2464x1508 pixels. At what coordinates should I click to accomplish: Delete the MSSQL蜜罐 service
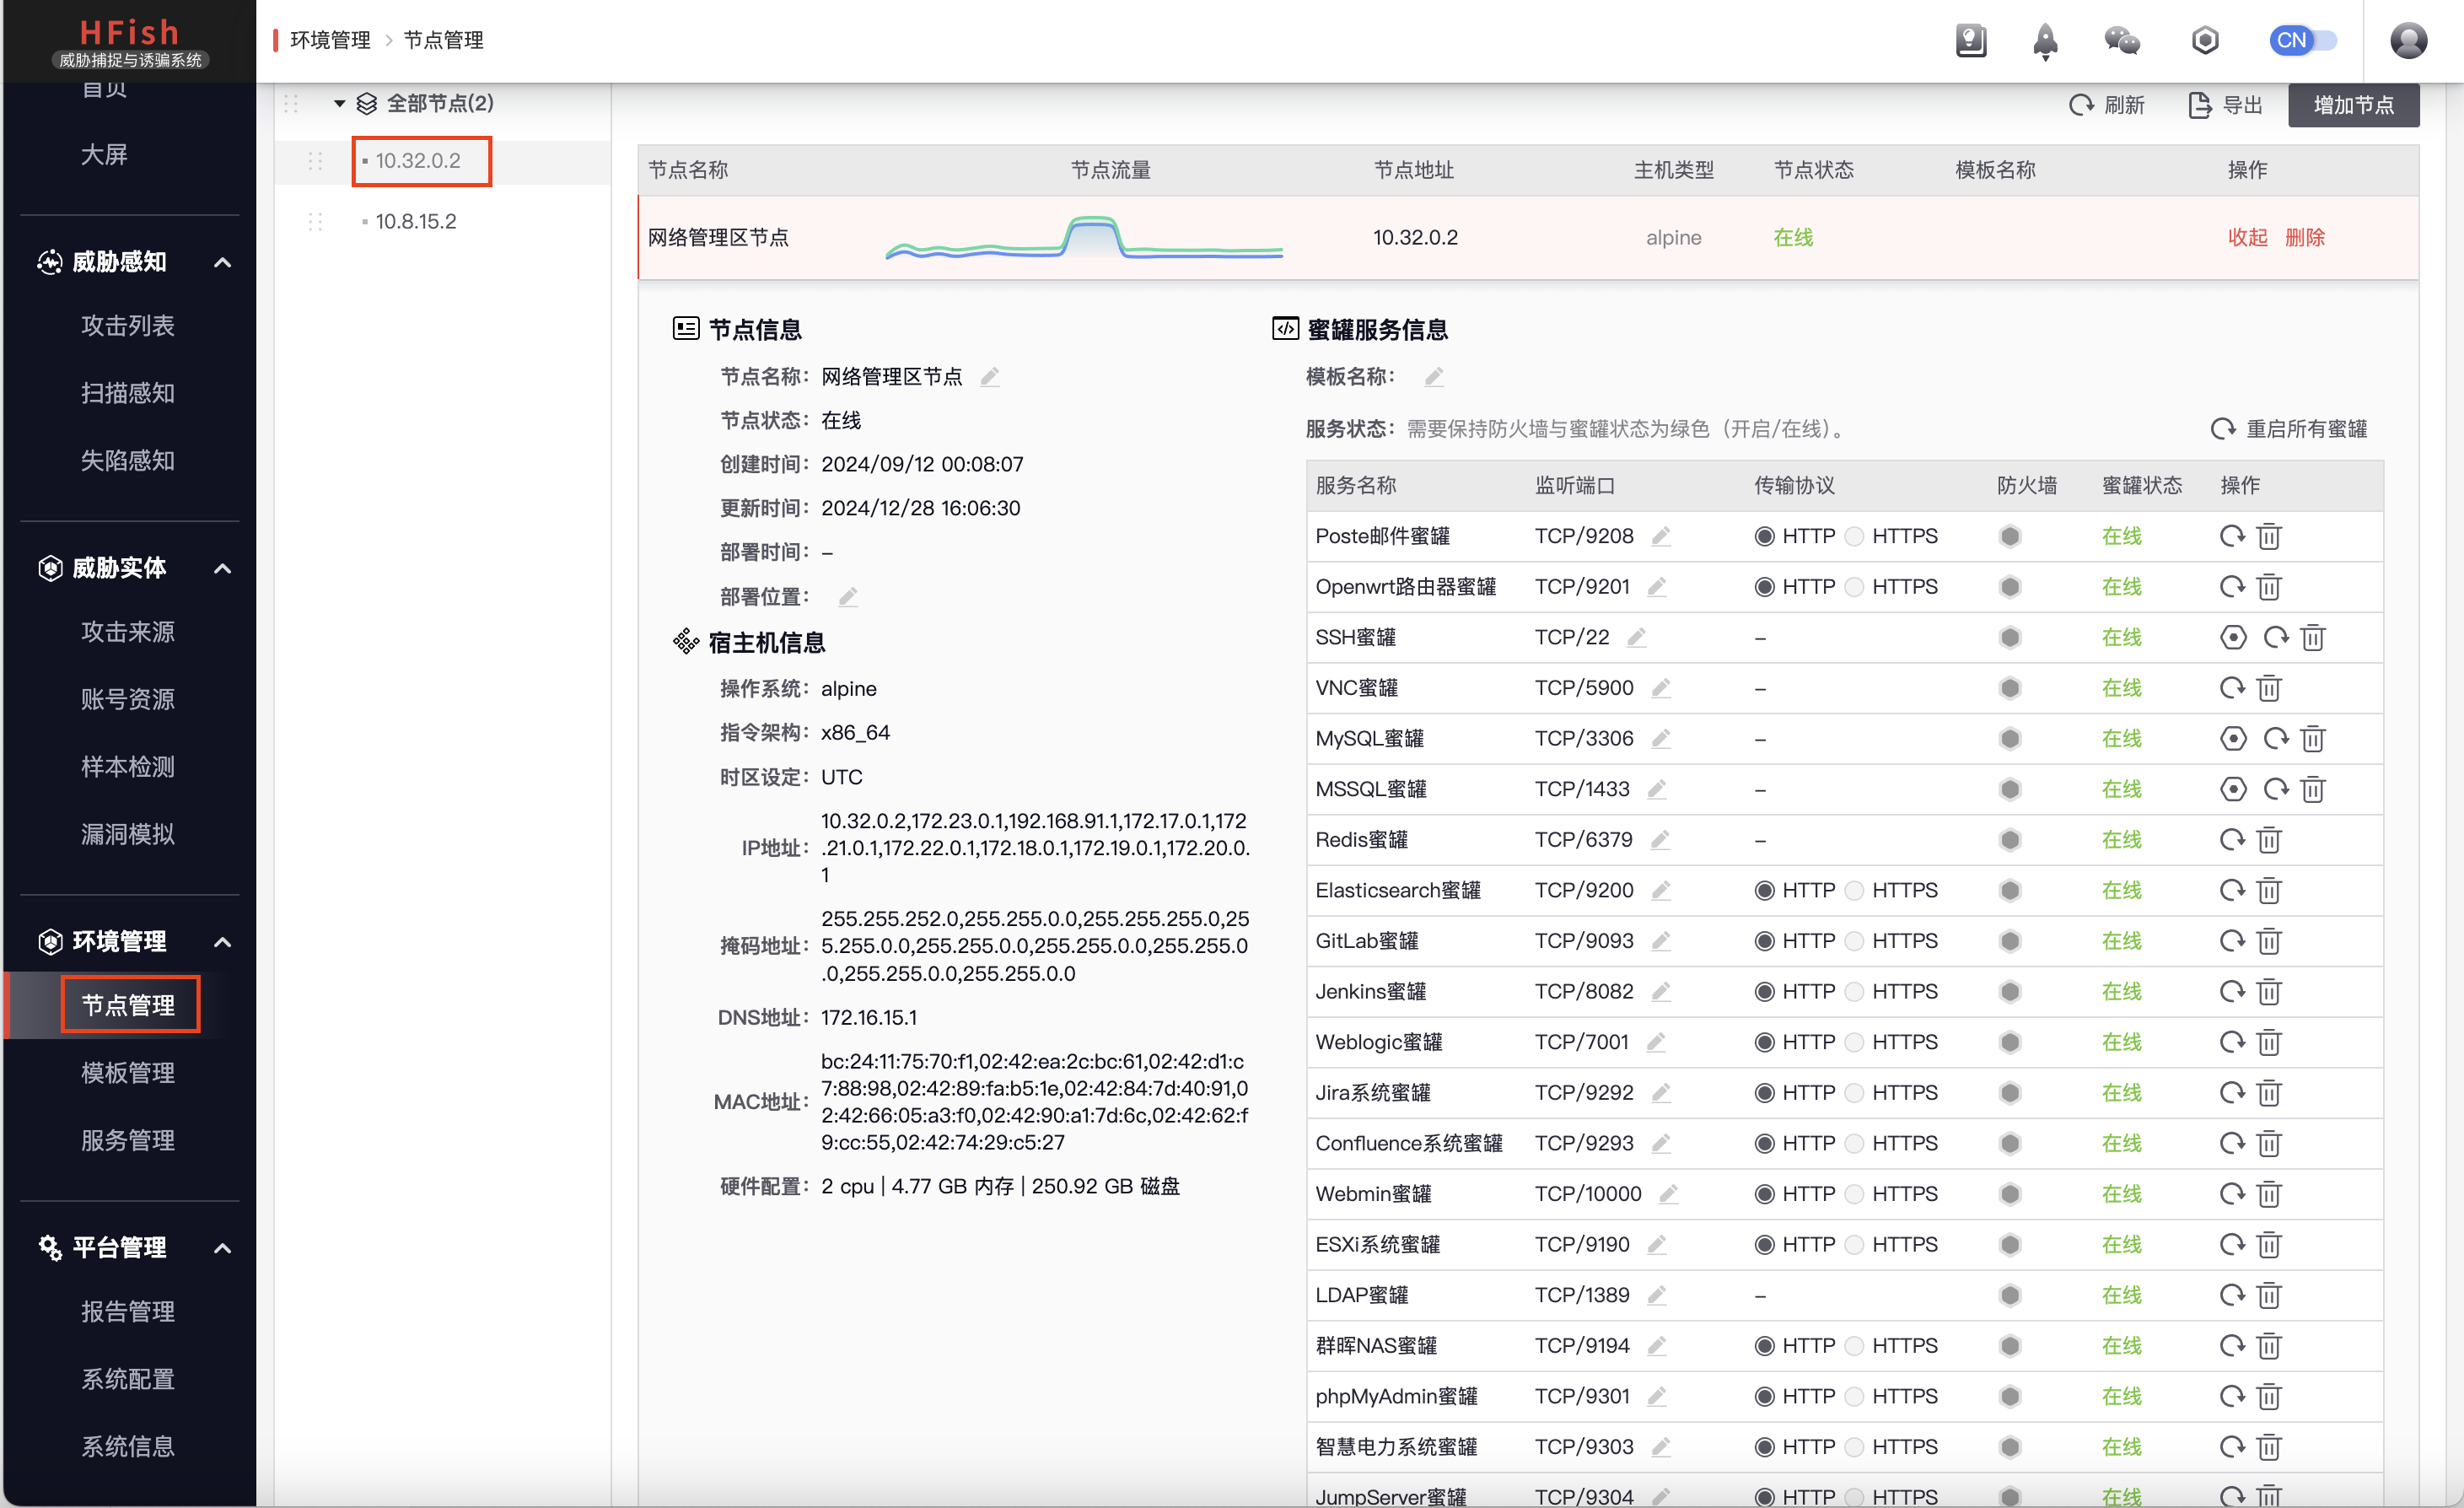(x=2313, y=790)
